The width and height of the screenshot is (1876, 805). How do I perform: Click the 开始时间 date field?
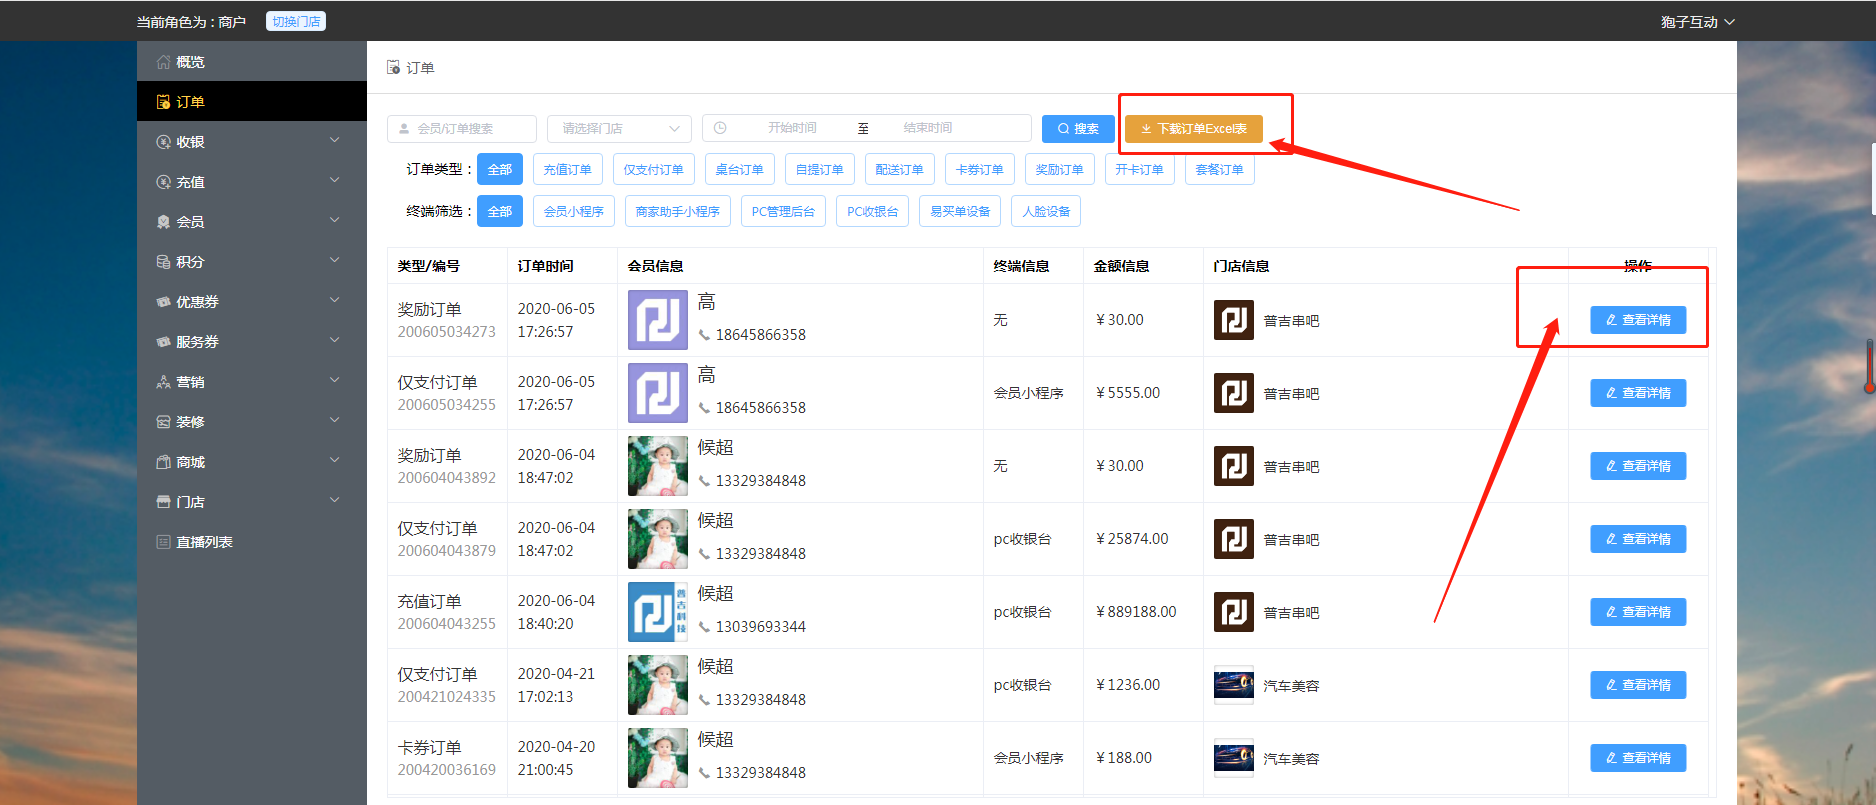[x=792, y=129]
